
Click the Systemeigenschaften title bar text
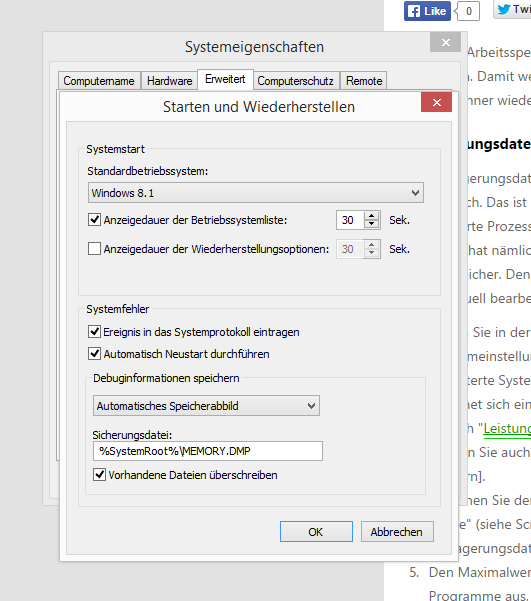pos(254,47)
